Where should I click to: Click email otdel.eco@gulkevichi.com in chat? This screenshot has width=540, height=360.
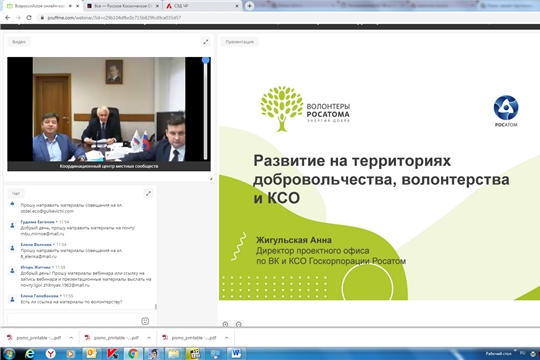pos(47,211)
